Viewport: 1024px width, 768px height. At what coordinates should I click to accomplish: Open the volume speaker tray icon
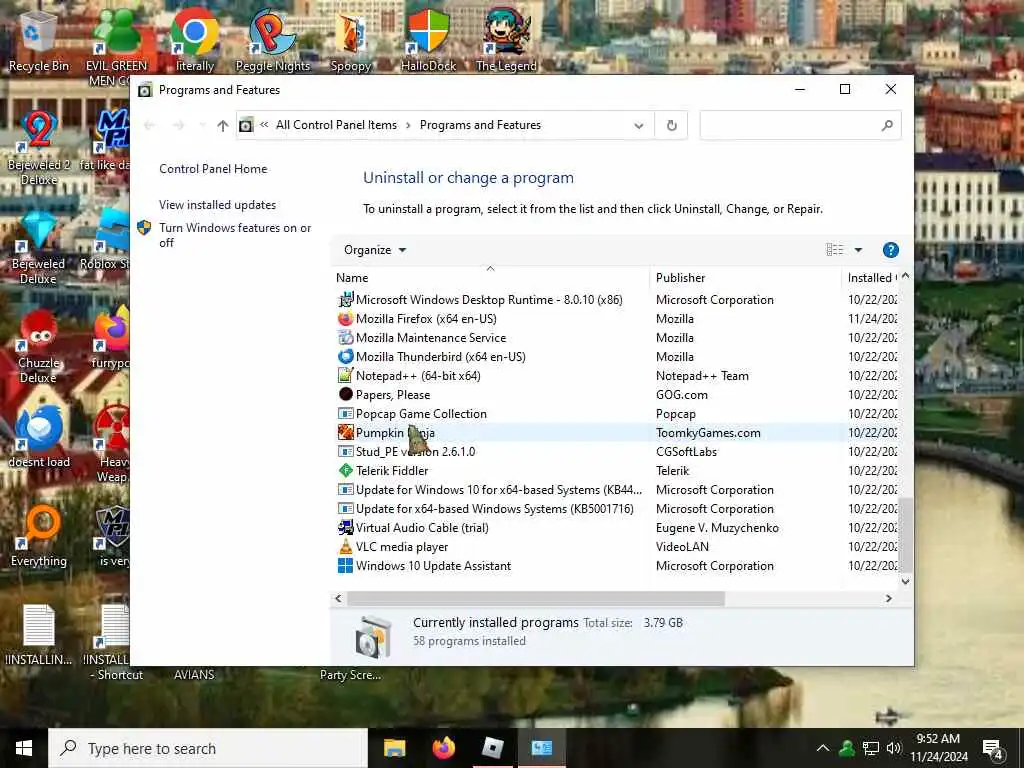tap(893, 748)
